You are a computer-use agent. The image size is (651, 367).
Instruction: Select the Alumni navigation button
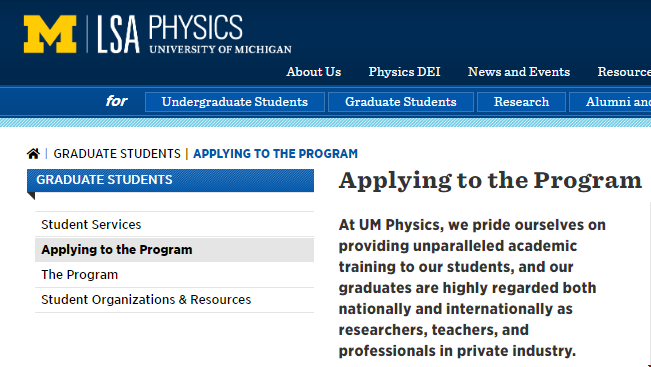(610, 102)
